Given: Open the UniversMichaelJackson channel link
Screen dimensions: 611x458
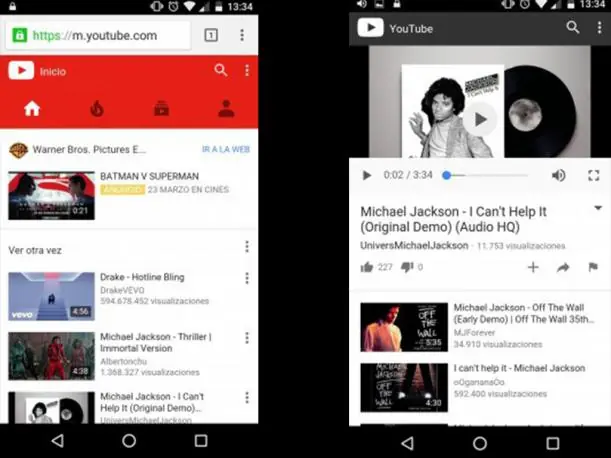Looking at the screenshot, I should point(414,246).
